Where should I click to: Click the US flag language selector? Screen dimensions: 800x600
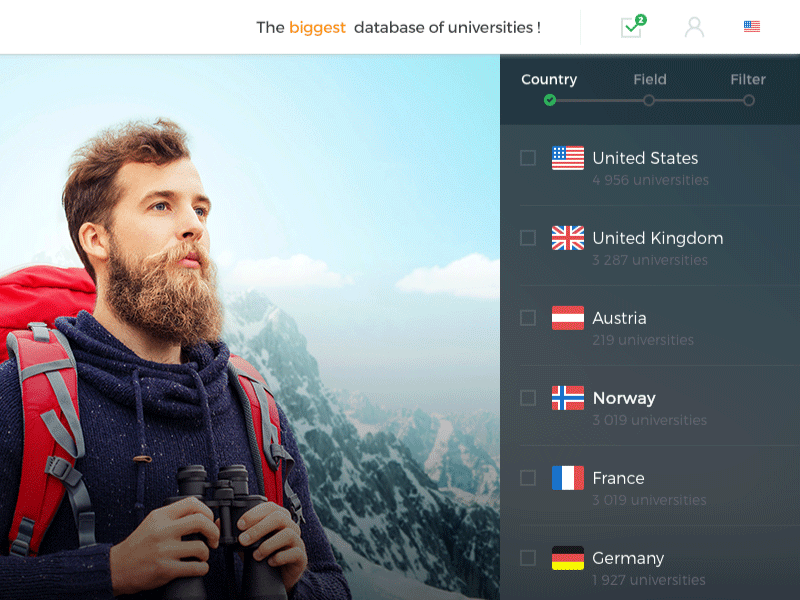(x=752, y=27)
